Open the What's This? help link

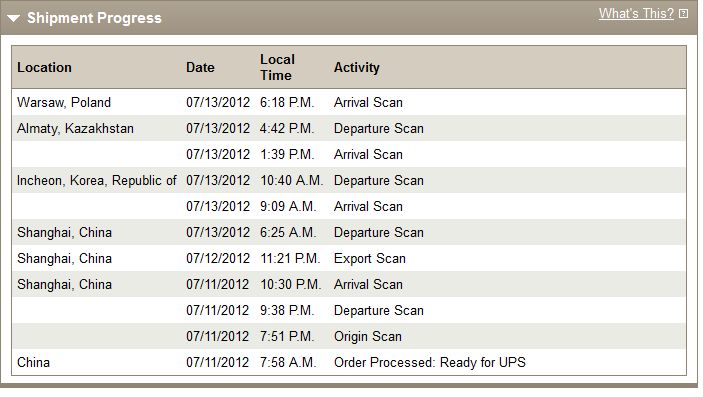pos(636,13)
